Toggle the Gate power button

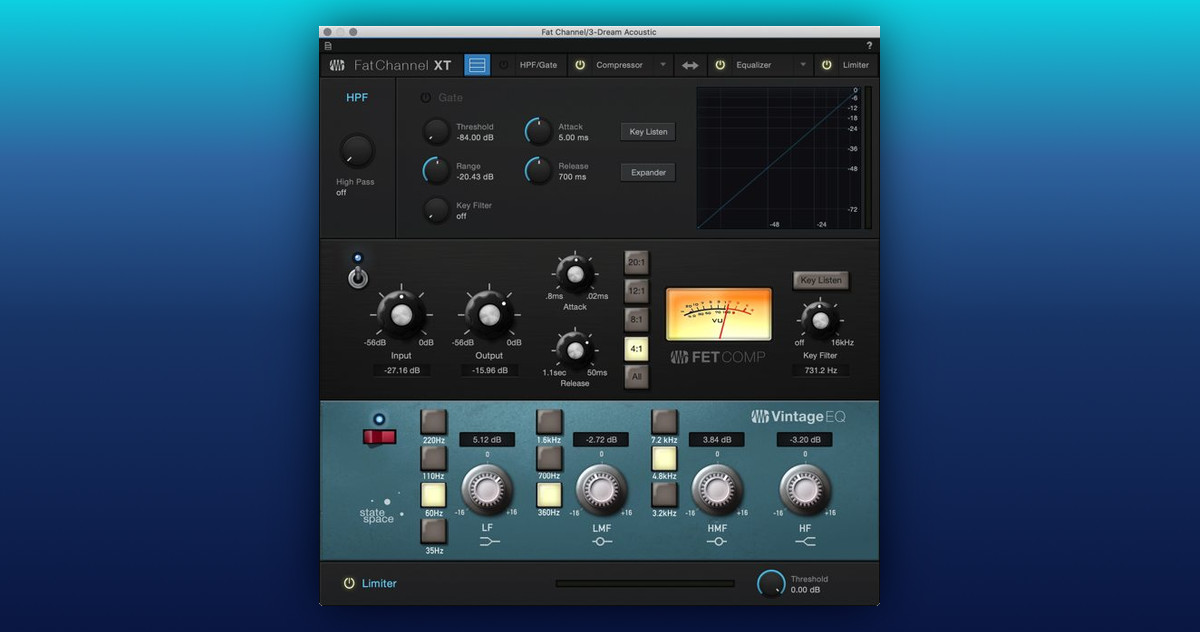coord(425,98)
